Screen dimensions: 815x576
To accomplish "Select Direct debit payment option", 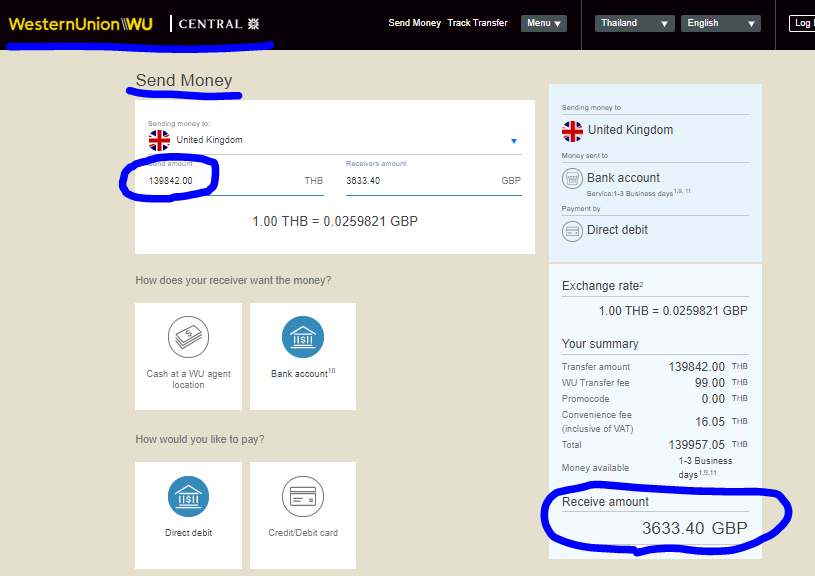I will point(188,515).
